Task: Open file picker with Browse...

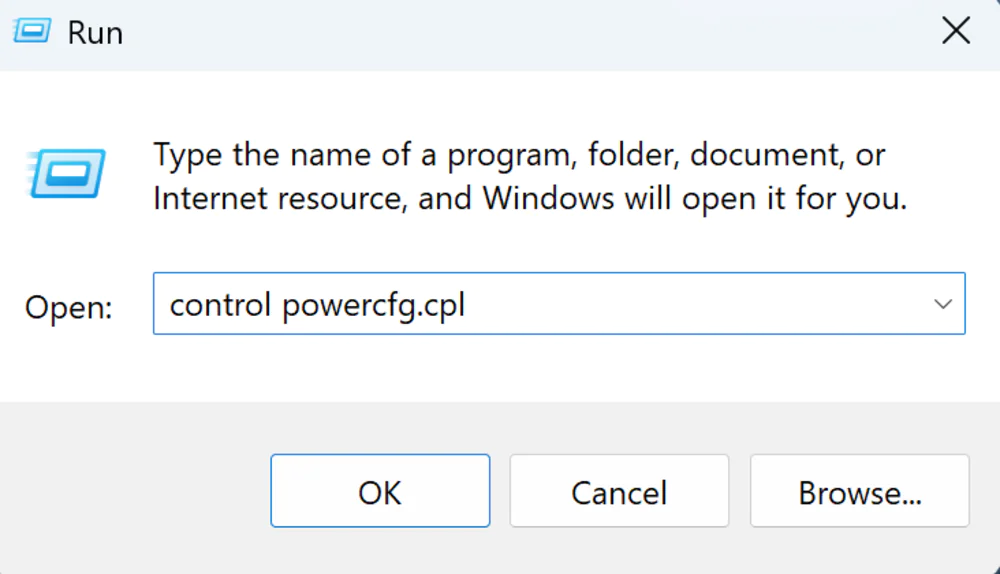Action: tap(860, 490)
